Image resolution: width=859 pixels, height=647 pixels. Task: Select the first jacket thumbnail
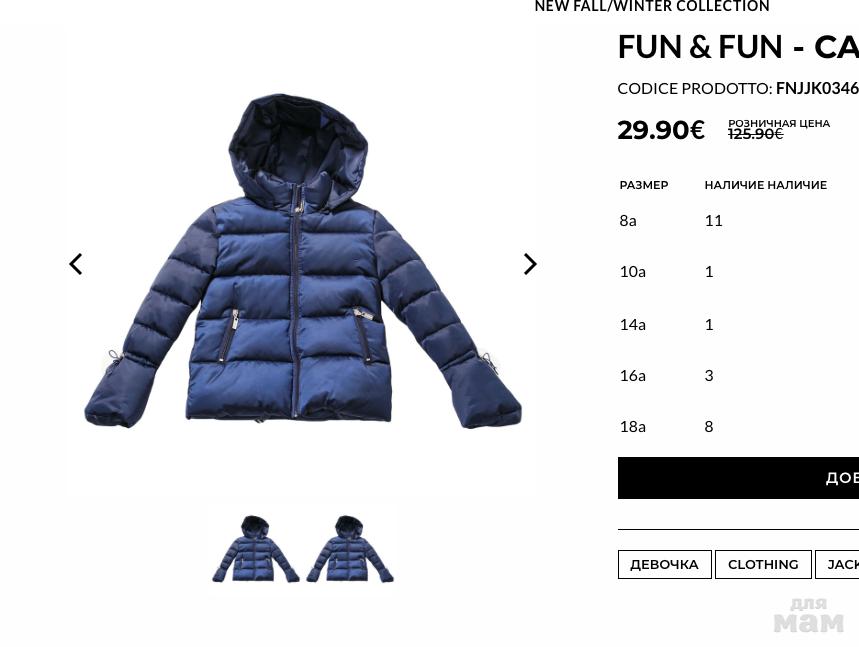click(x=256, y=549)
